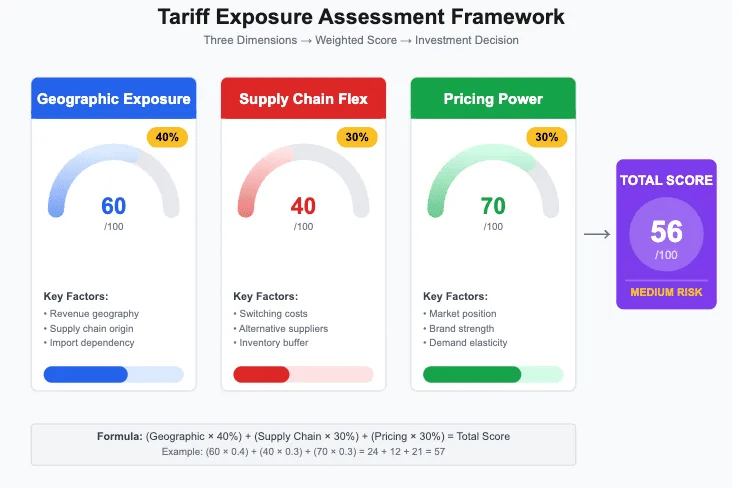Click the 56 total score circle
Screen dimensions: 741x488
(666, 235)
